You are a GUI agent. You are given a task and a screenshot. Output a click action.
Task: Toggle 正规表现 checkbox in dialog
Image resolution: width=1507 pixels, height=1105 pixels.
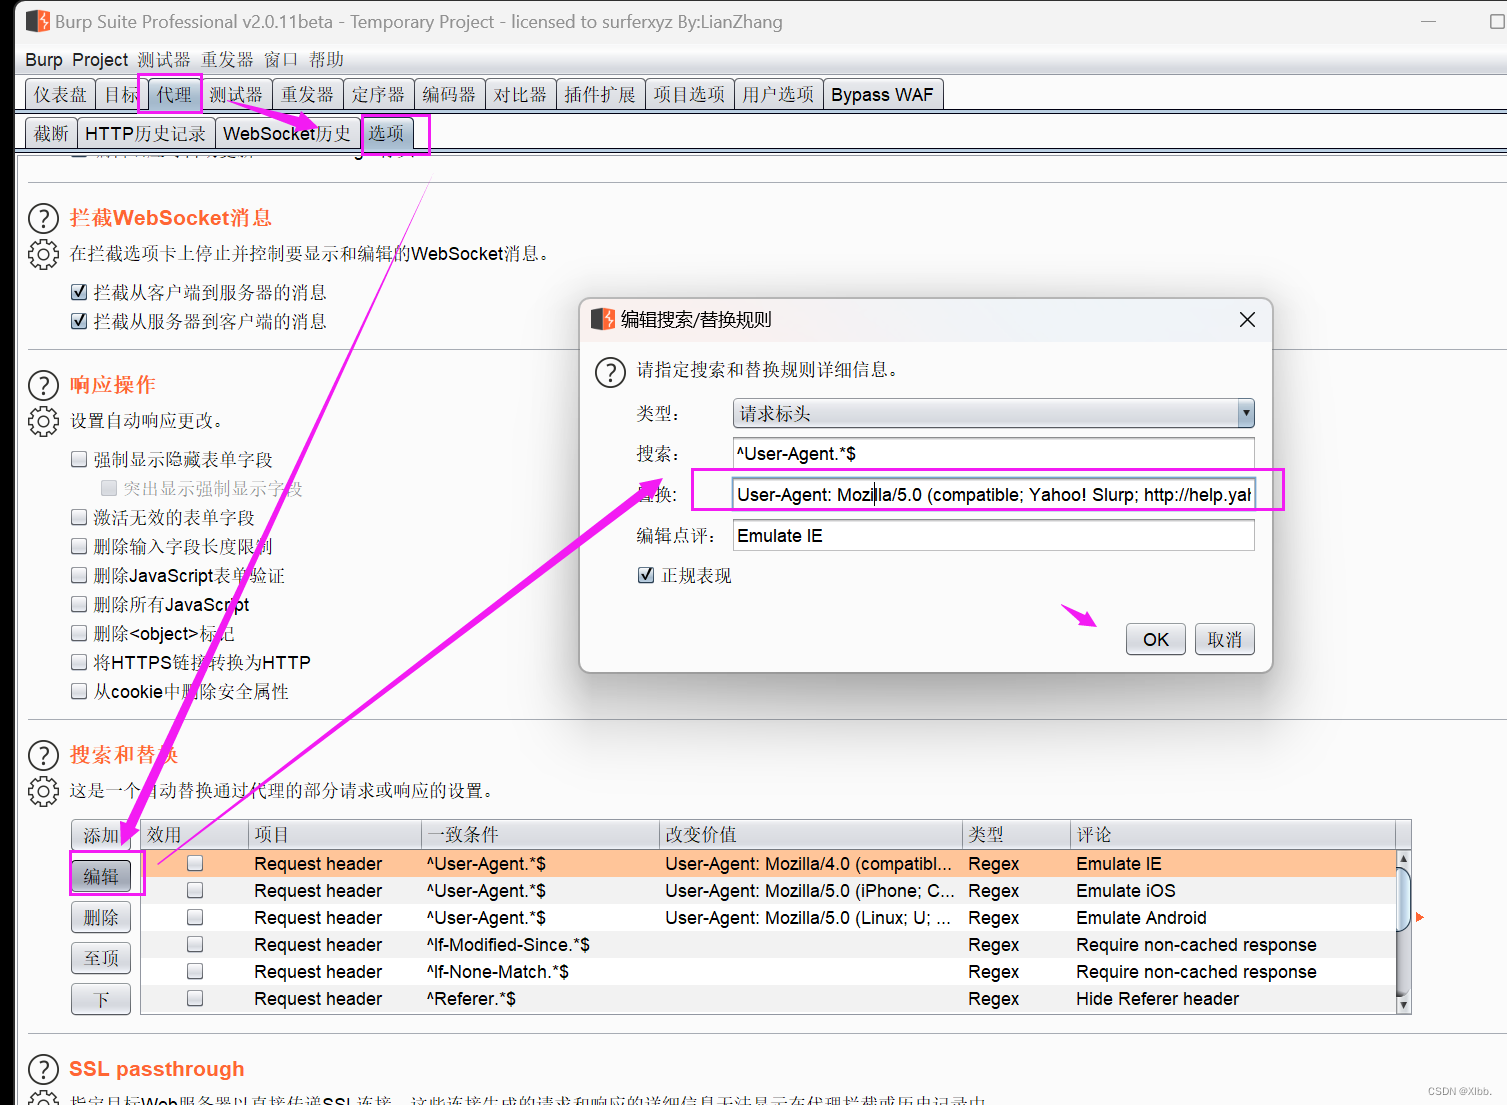646,575
